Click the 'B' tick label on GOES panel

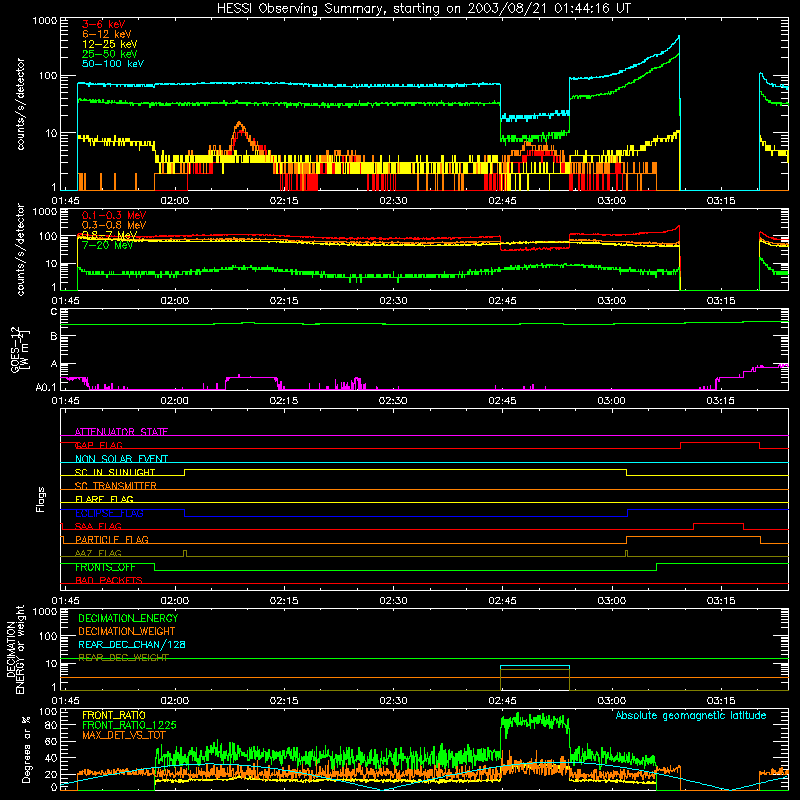pyautogui.click(x=54, y=336)
